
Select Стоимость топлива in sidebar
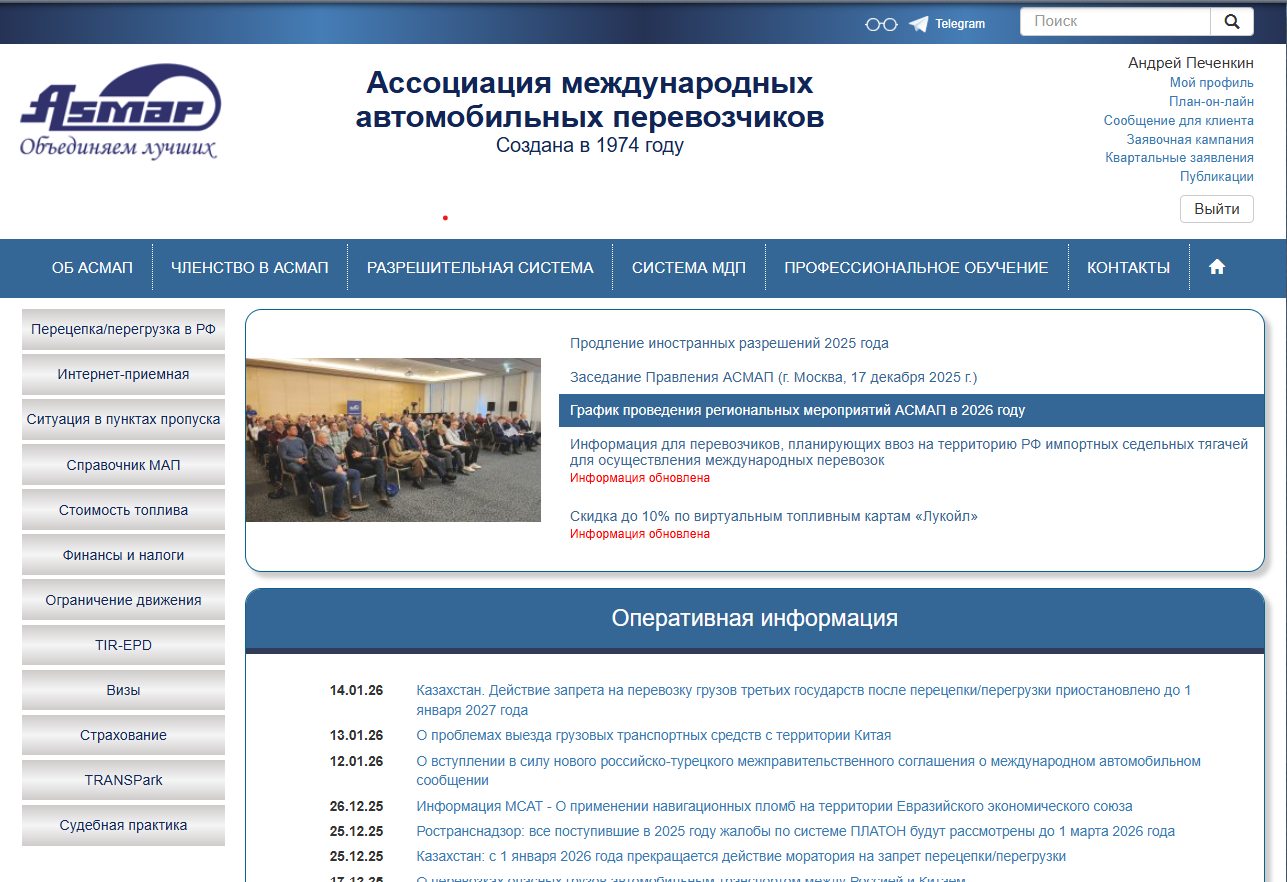(x=123, y=510)
